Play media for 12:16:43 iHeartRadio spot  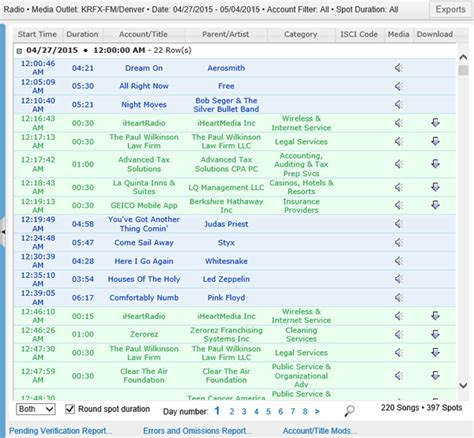click(x=399, y=123)
